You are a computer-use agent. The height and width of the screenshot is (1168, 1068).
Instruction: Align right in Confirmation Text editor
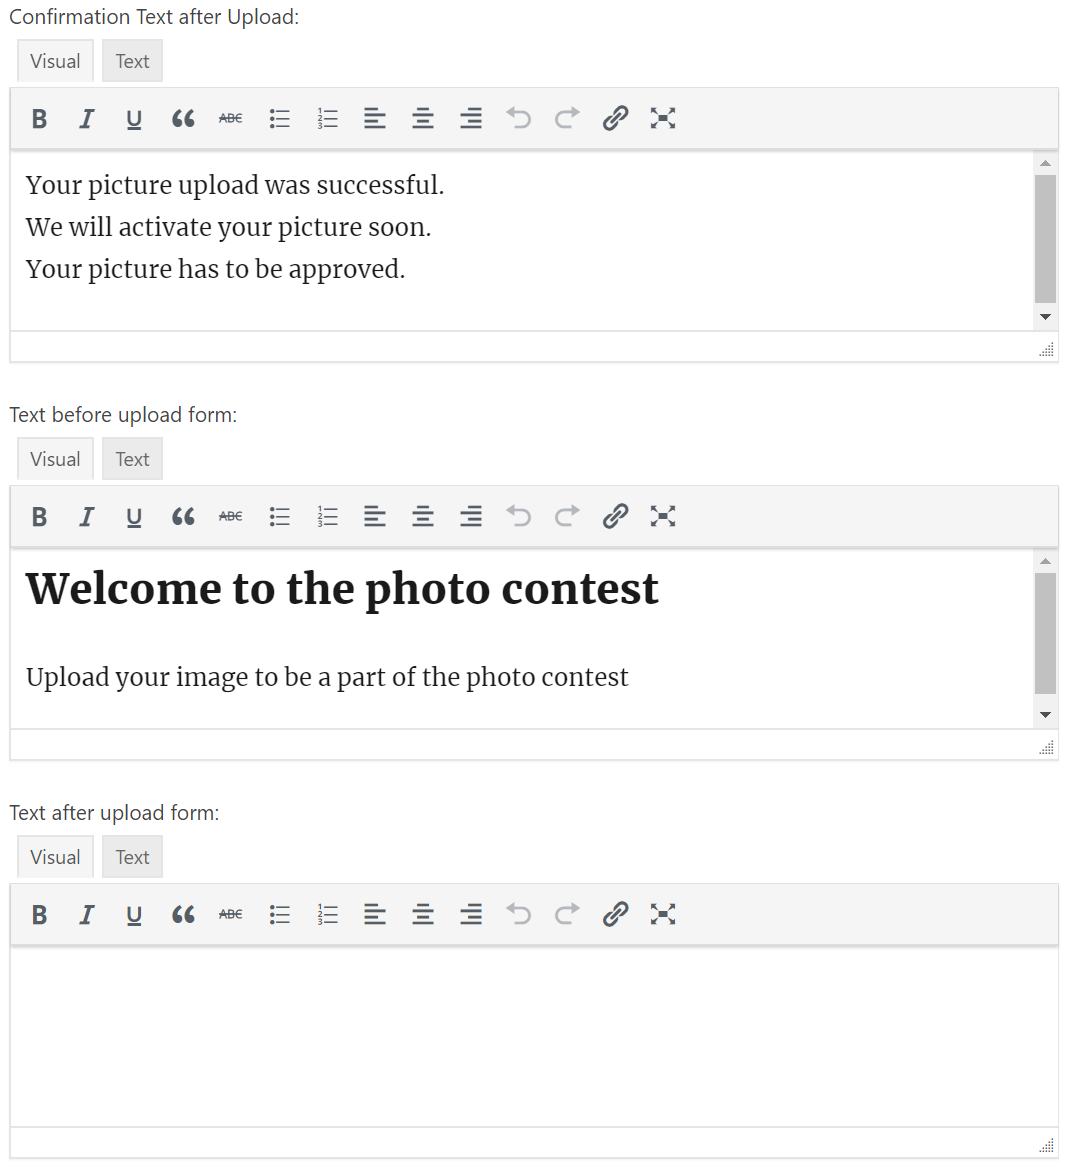tap(471, 118)
